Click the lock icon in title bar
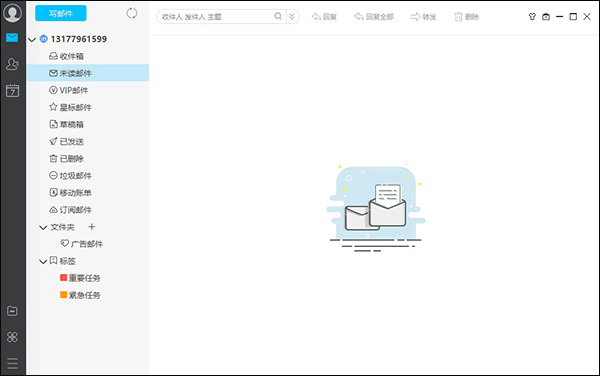600x376 pixels. [x=546, y=16]
